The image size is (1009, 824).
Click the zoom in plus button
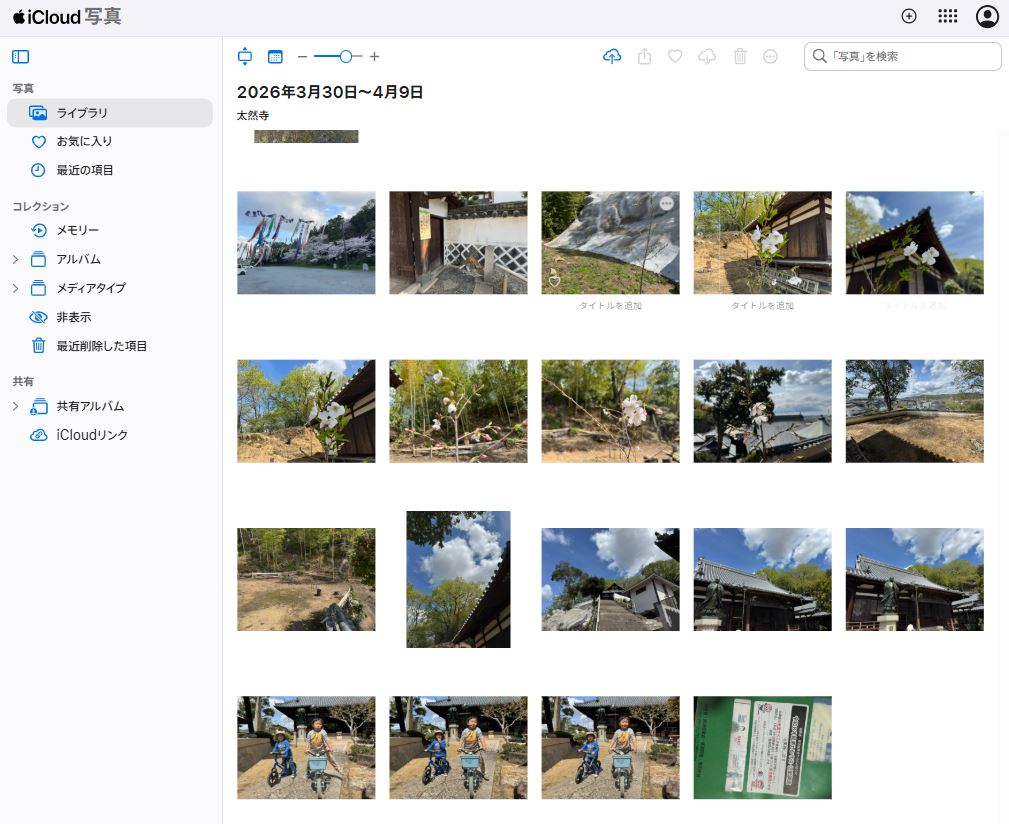click(375, 57)
